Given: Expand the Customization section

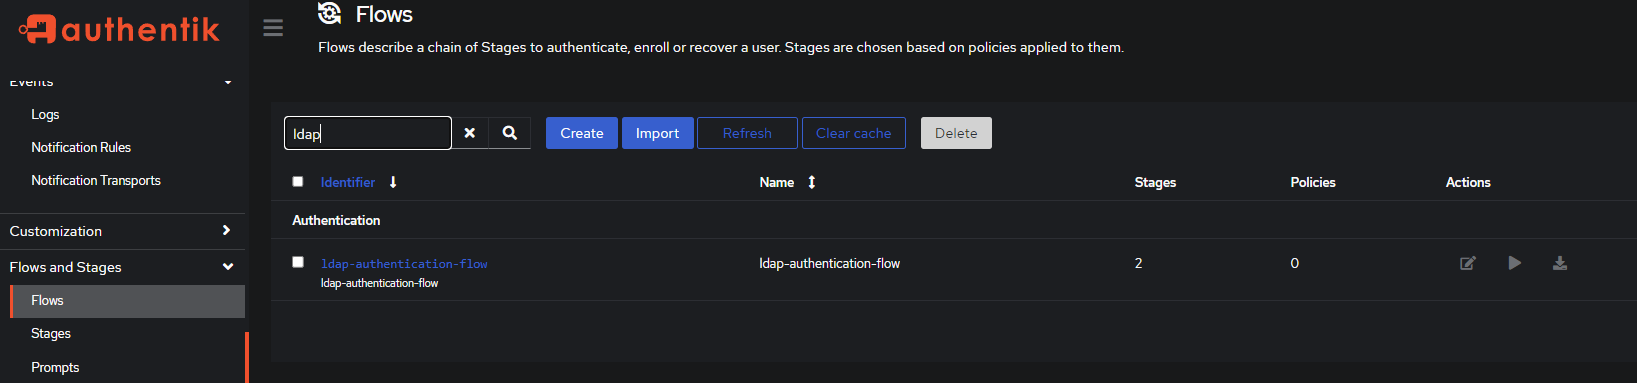Looking at the screenshot, I should pyautogui.click(x=226, y=230).
